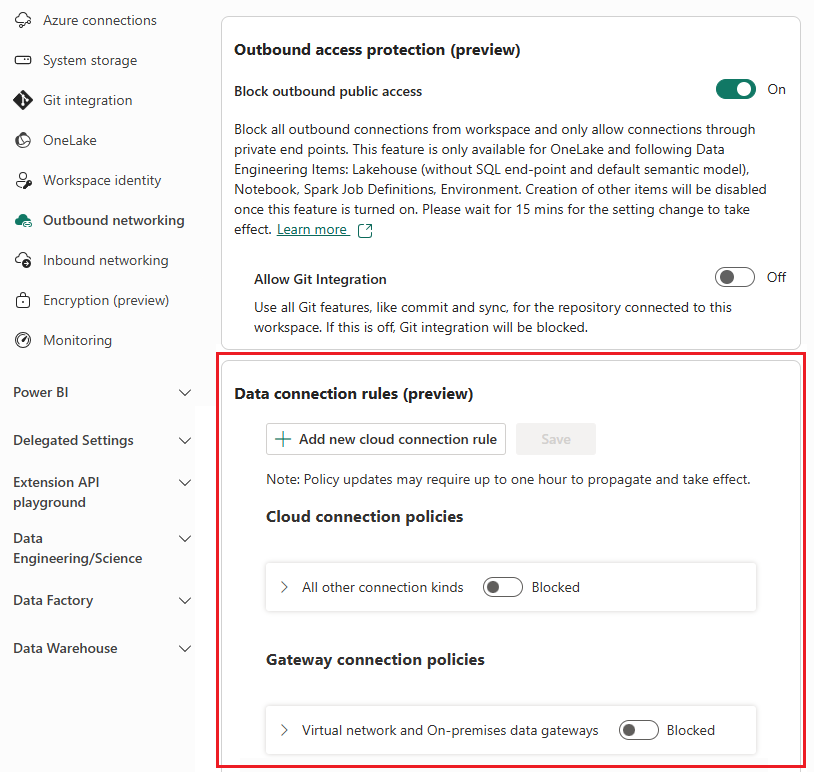Viewport: 814px width, 772px height.
Task: Select the Git integration diamond icon
Action: [x=23, y=100]
